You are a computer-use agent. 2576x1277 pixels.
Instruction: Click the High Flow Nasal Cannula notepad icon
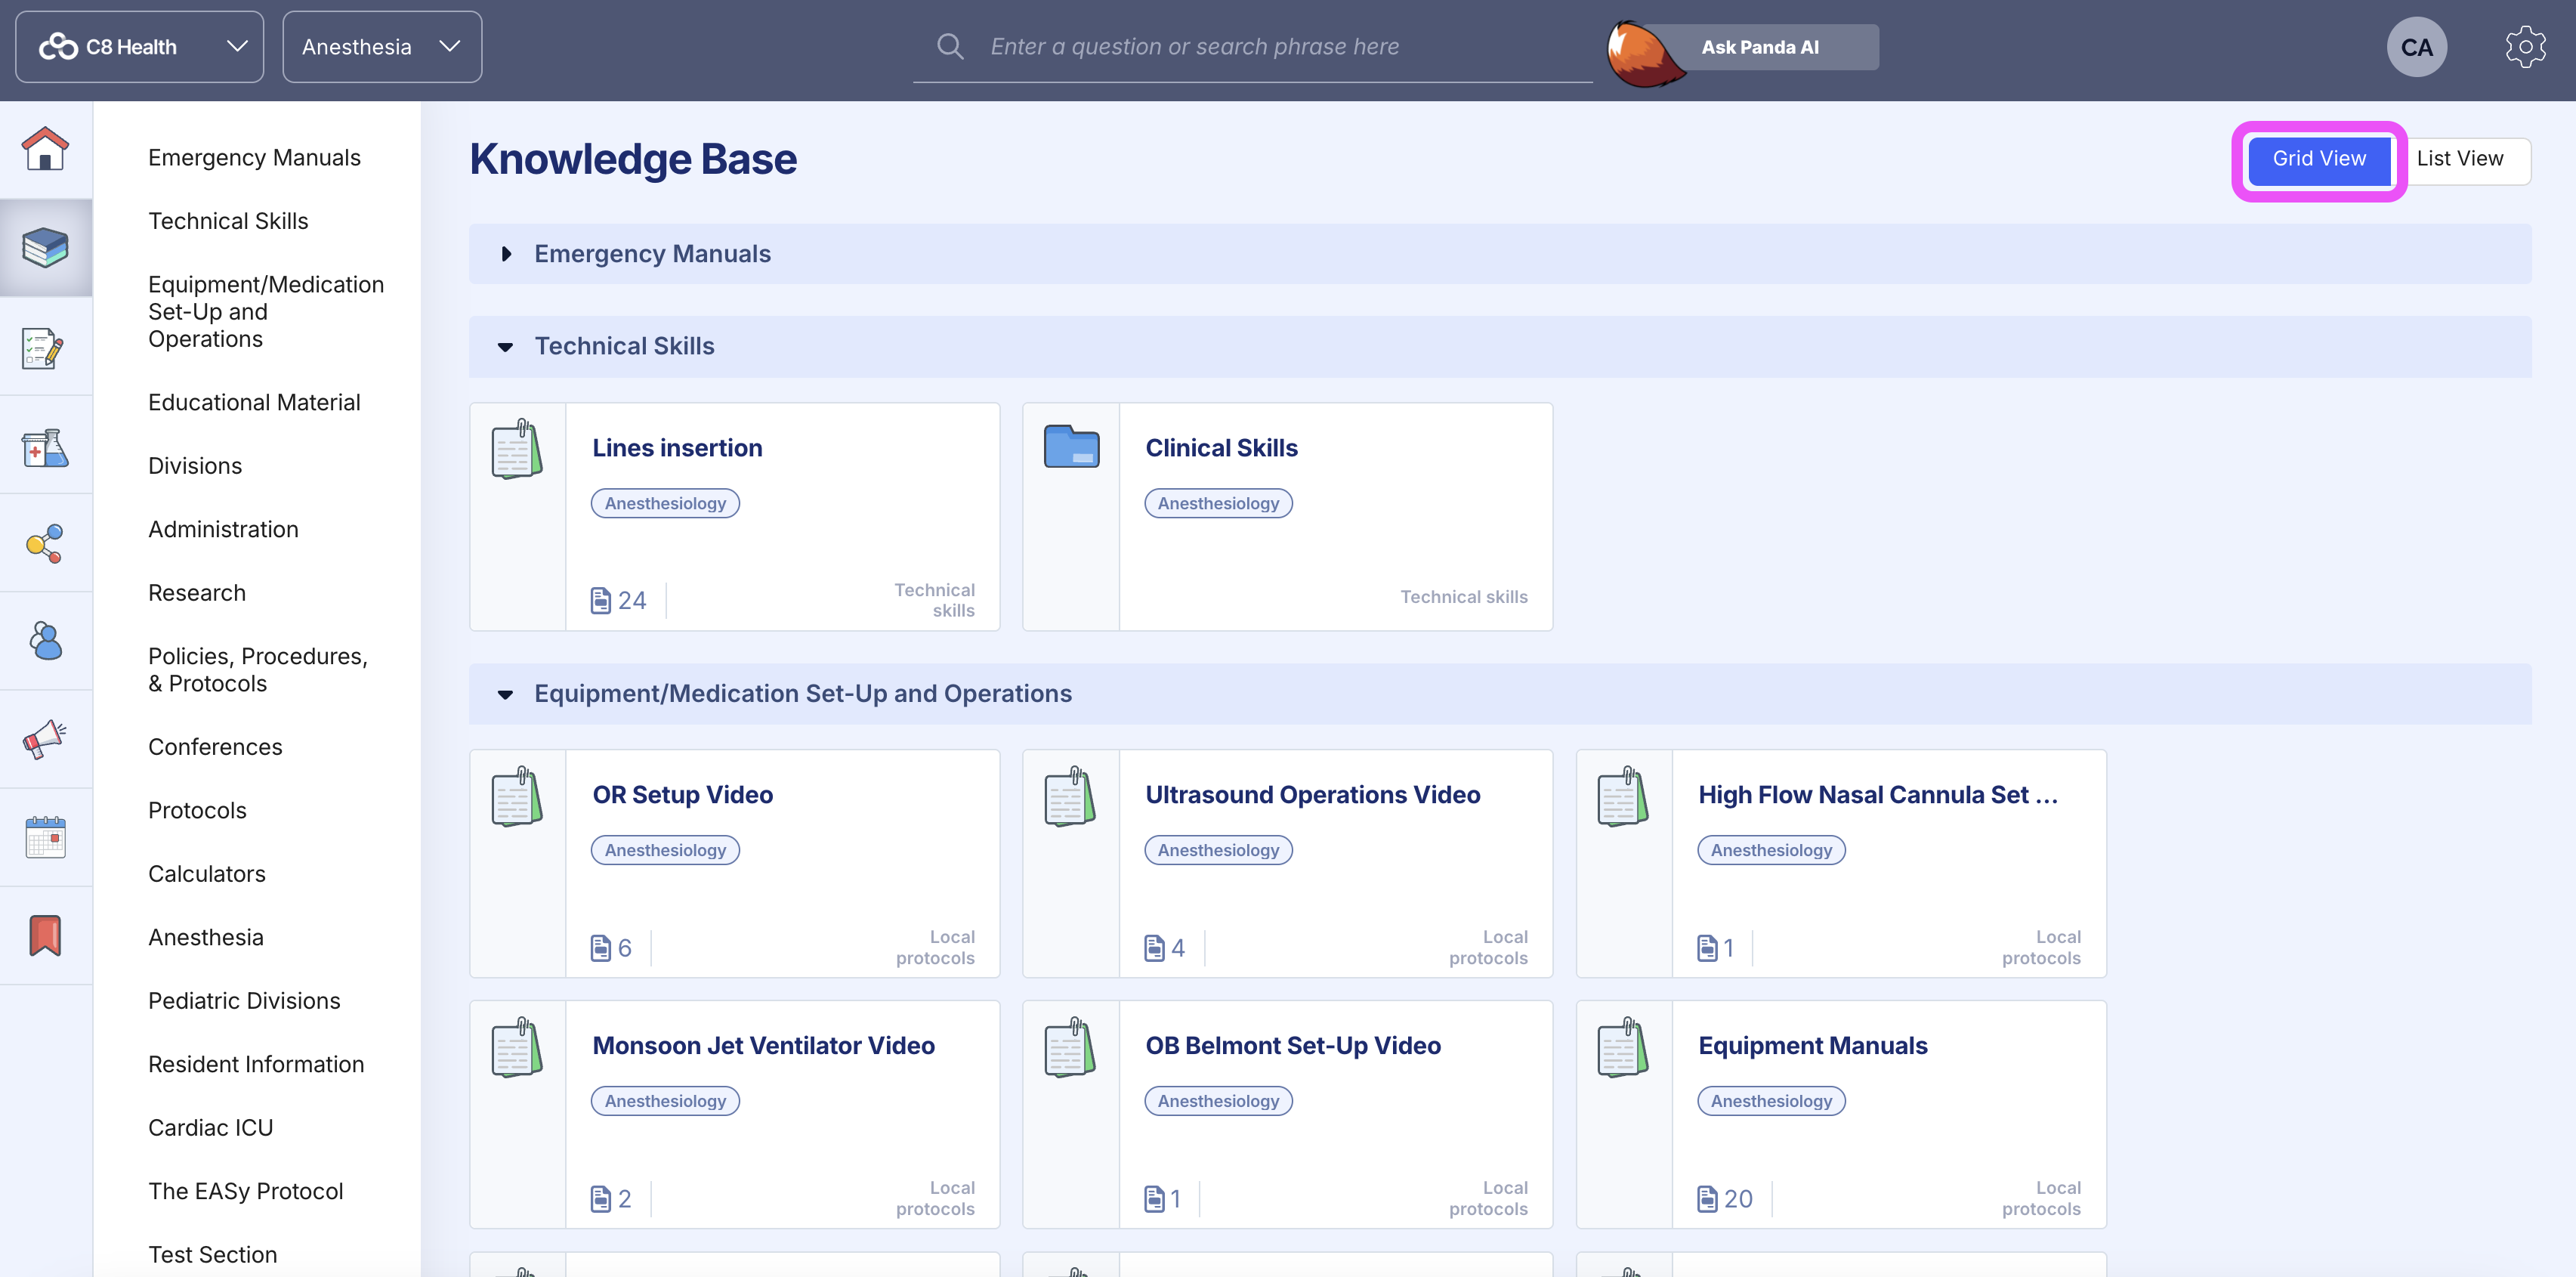tap(1623, 796)
